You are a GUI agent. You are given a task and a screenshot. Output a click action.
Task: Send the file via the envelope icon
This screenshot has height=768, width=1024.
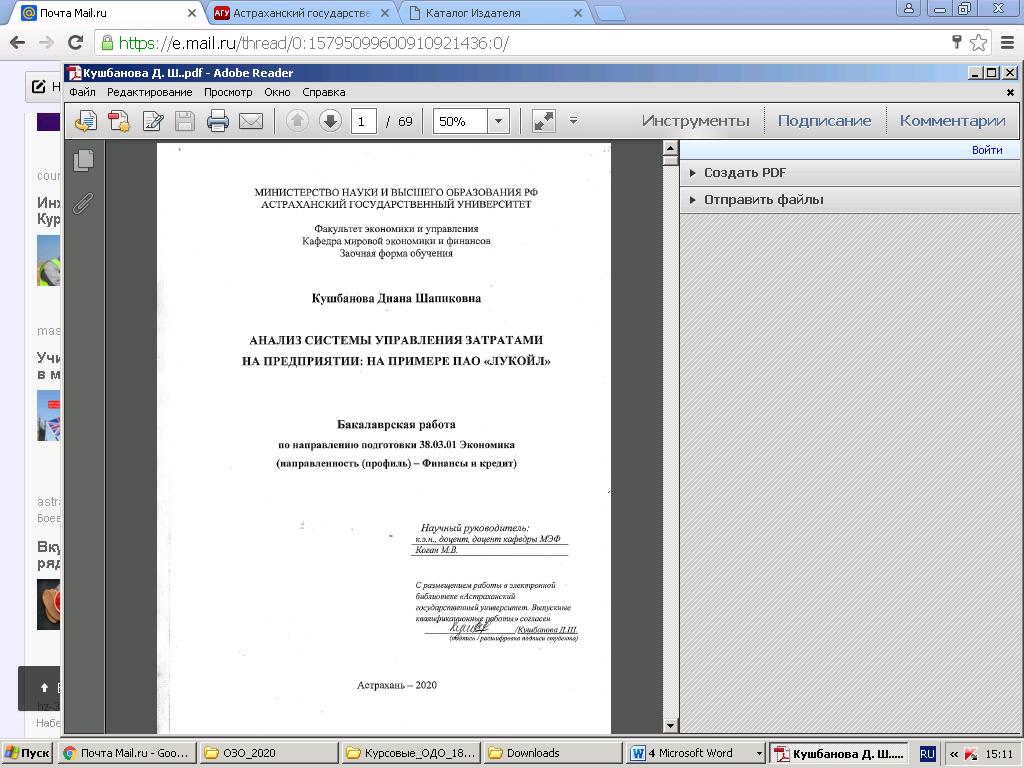[251, 121]
